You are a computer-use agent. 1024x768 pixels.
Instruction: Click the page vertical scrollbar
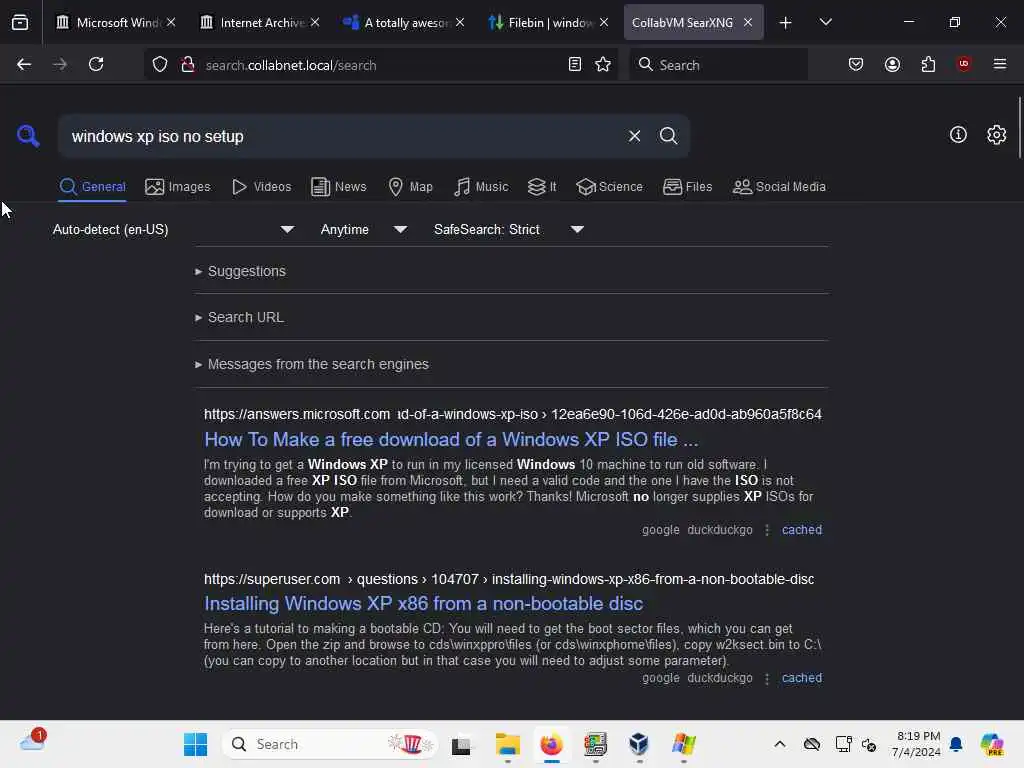click(x=1019, y=127)
